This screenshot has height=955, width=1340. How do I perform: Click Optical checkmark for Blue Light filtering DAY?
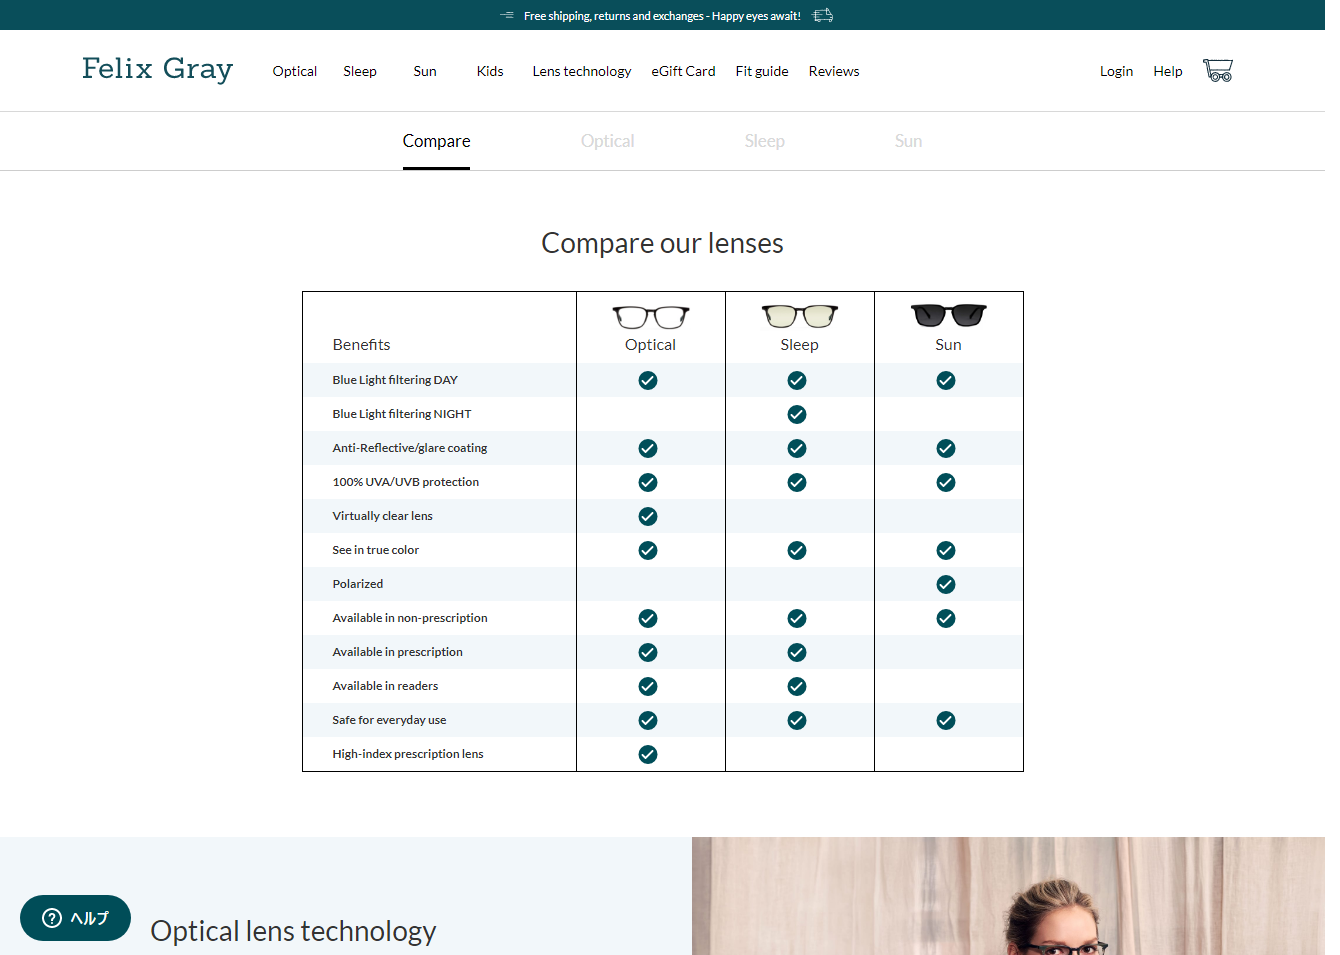tap(648, 380)
